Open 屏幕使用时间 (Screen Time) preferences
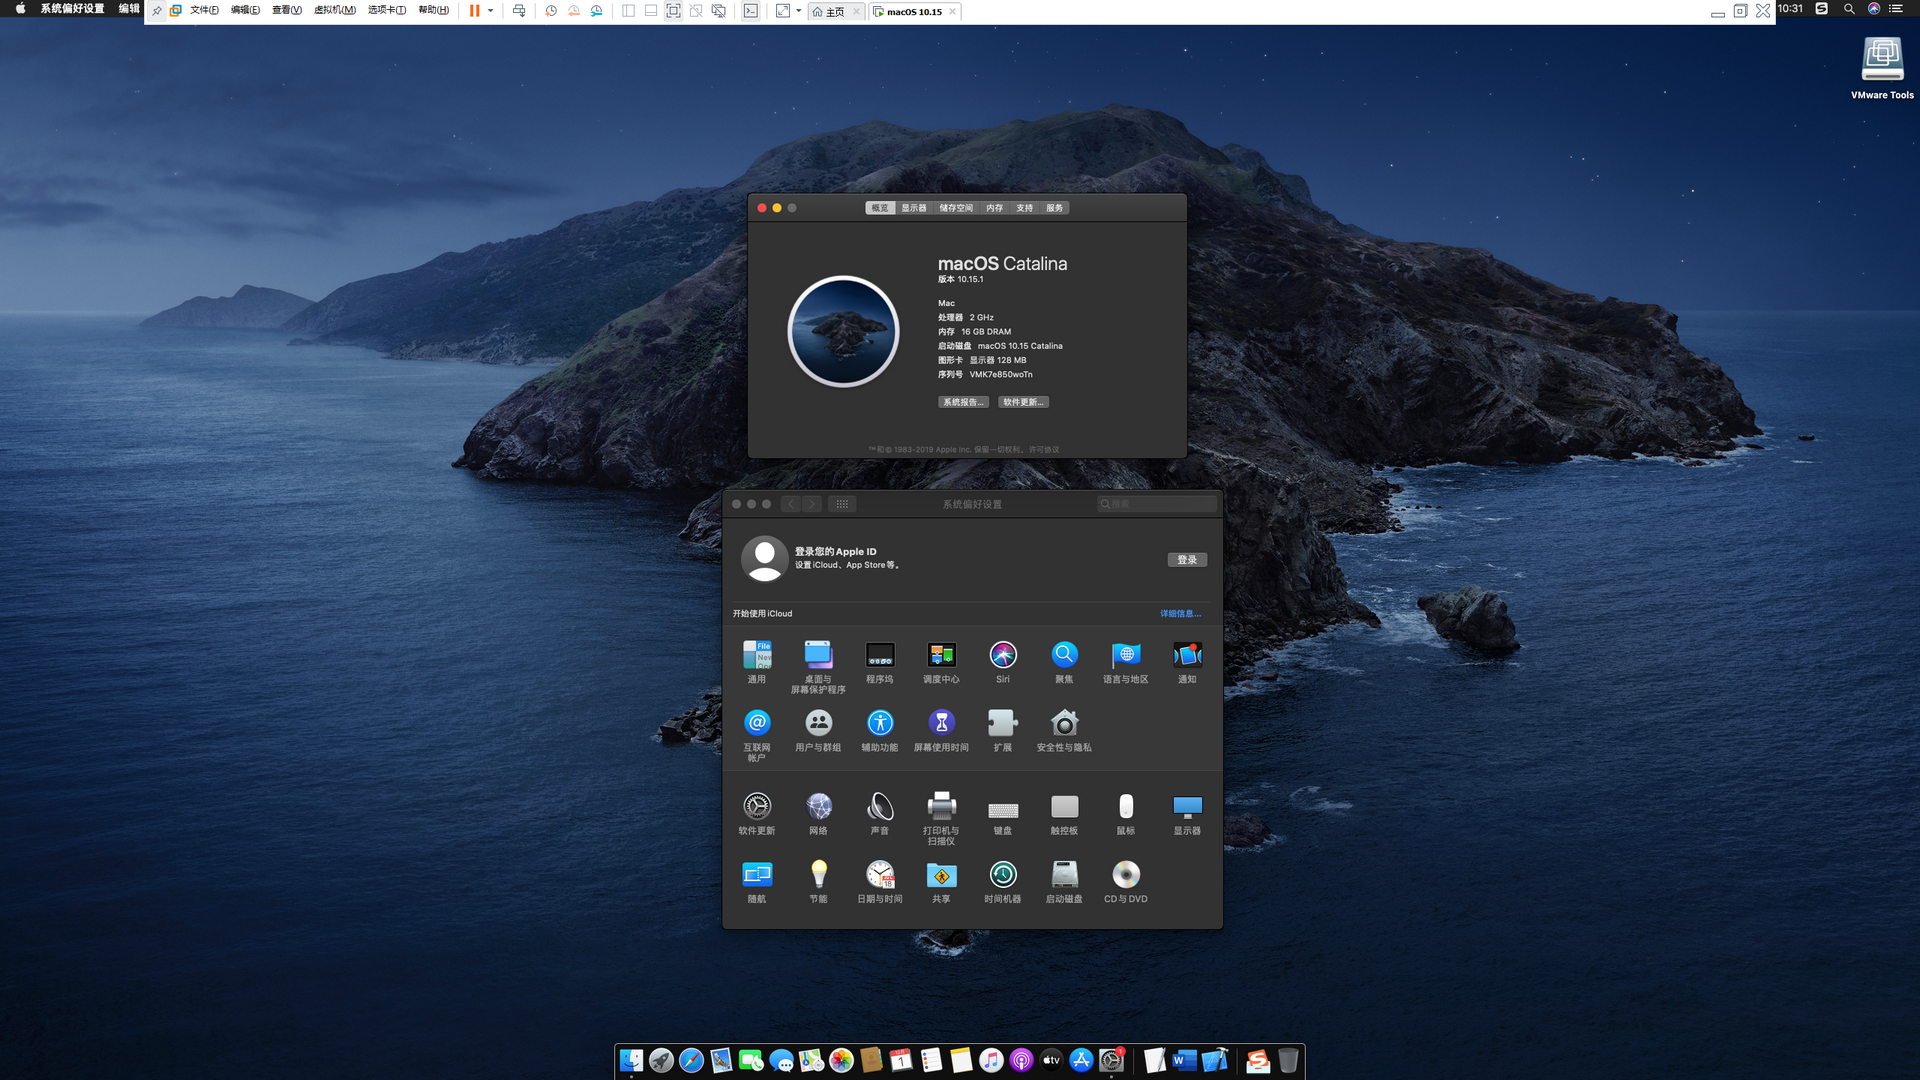This screenshot has width=1920, height=1080. 941,729
